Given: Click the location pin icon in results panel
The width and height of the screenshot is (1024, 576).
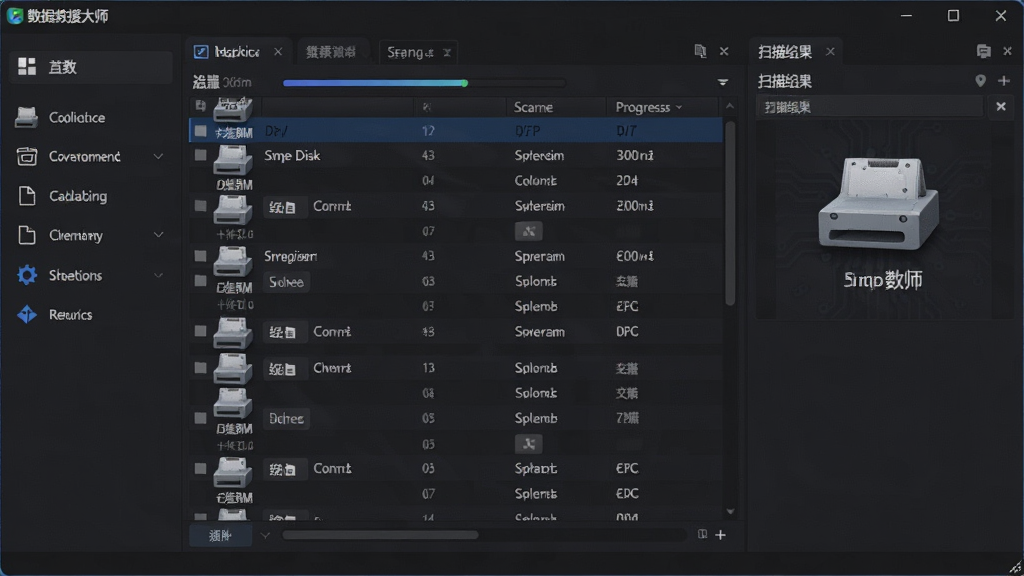Looking at the screenshot, I should (980, 80).
